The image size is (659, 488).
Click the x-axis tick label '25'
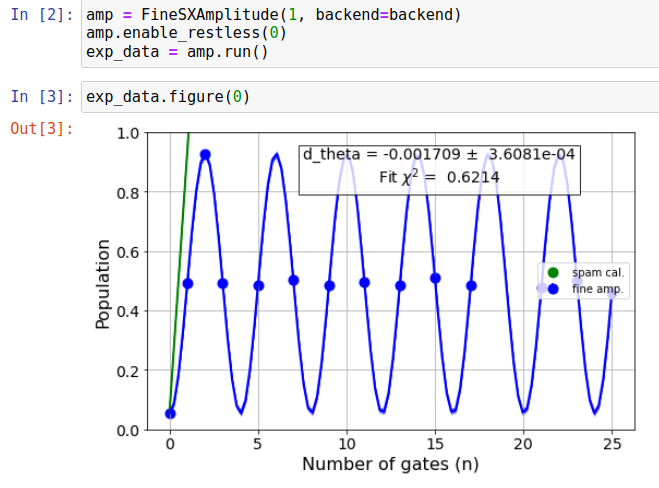tap(612, 444)
